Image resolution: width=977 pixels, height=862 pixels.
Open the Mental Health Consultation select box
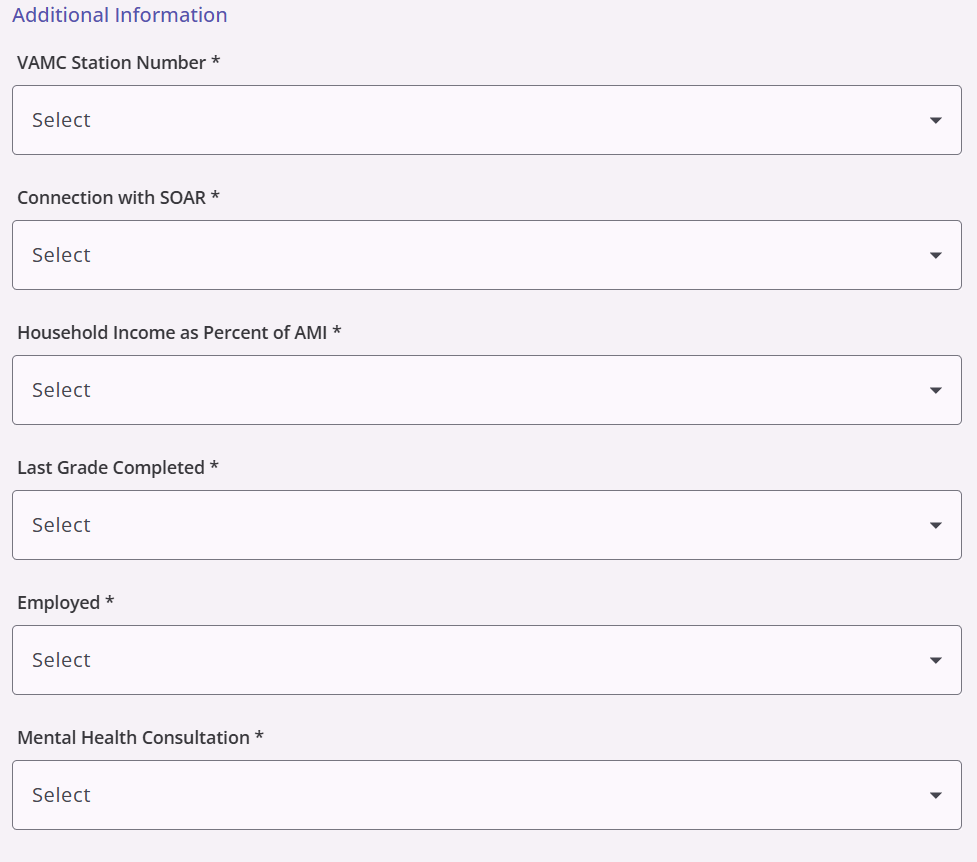pyautogui.click(x=487, y=795)
